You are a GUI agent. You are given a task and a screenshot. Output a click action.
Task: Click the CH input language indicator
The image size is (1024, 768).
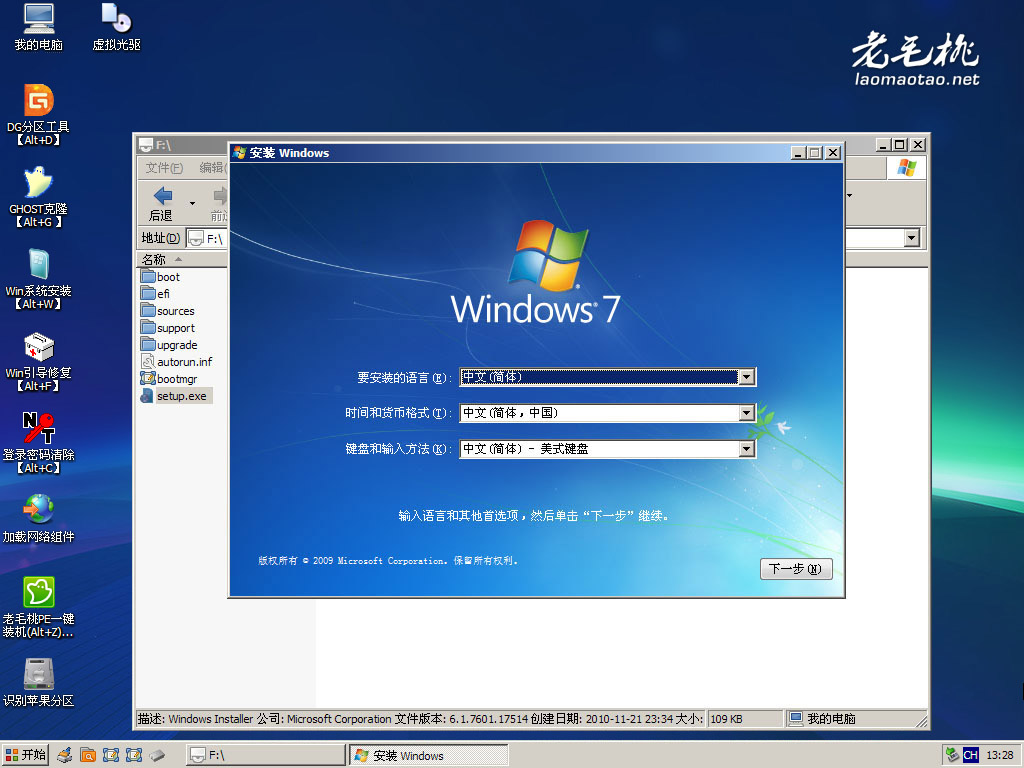[x=970, y=755]
